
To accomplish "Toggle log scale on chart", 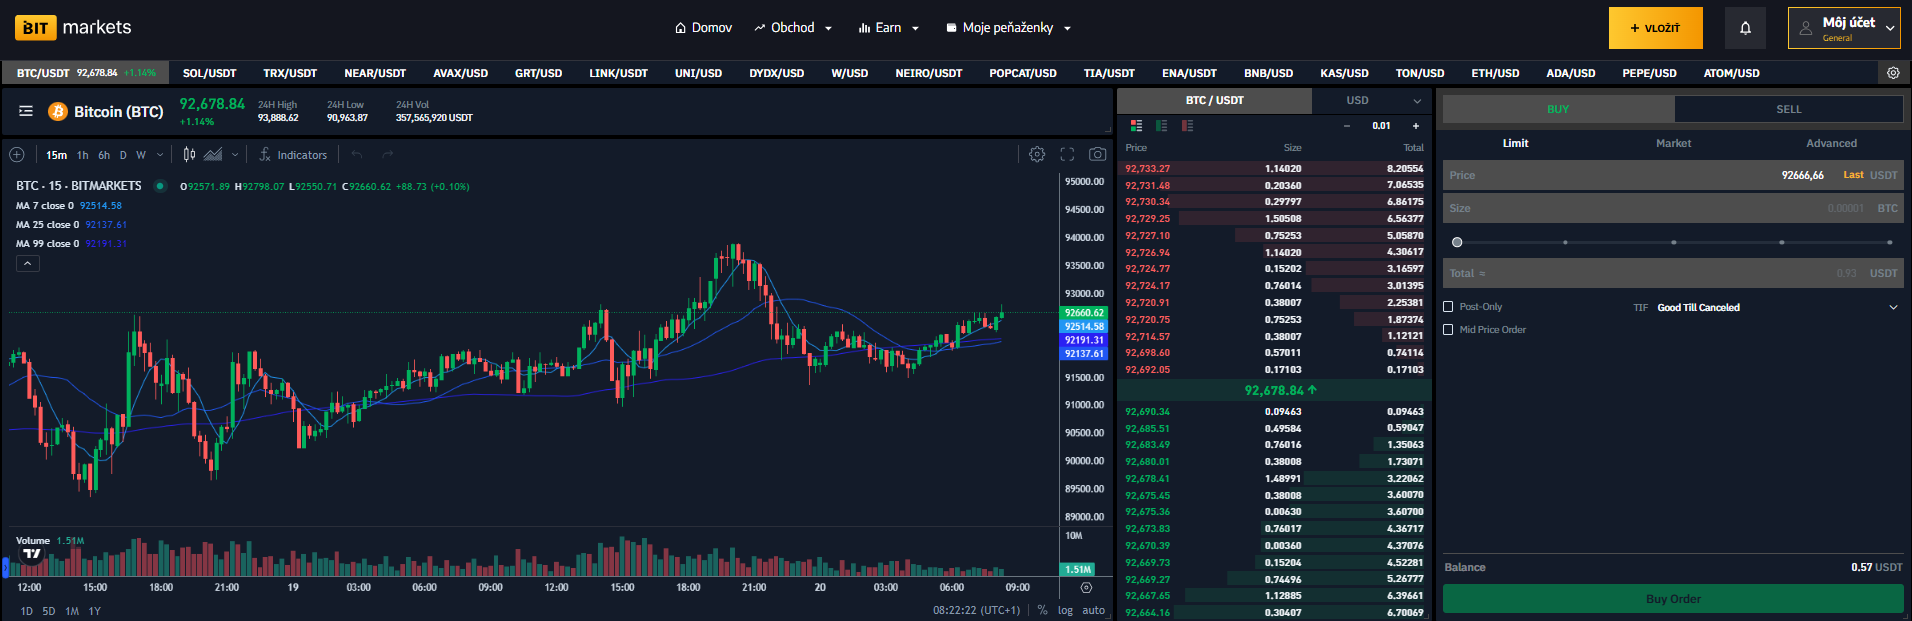I will tap(1065, 610).
